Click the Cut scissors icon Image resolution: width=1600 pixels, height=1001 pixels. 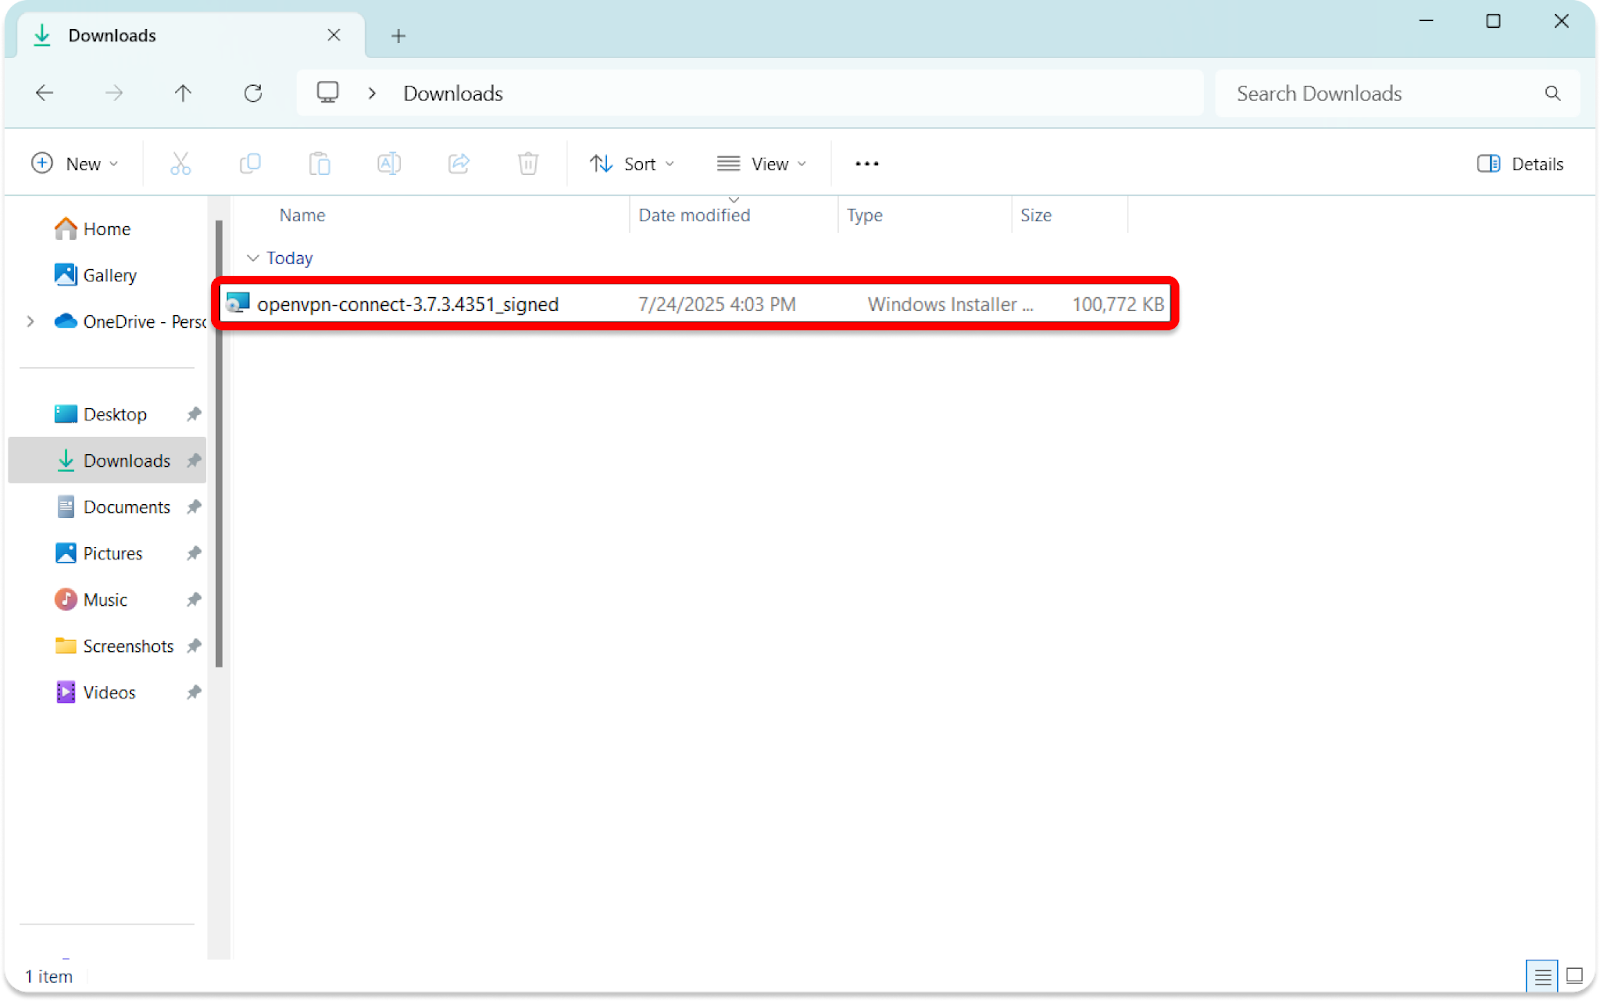coord(180,164)
